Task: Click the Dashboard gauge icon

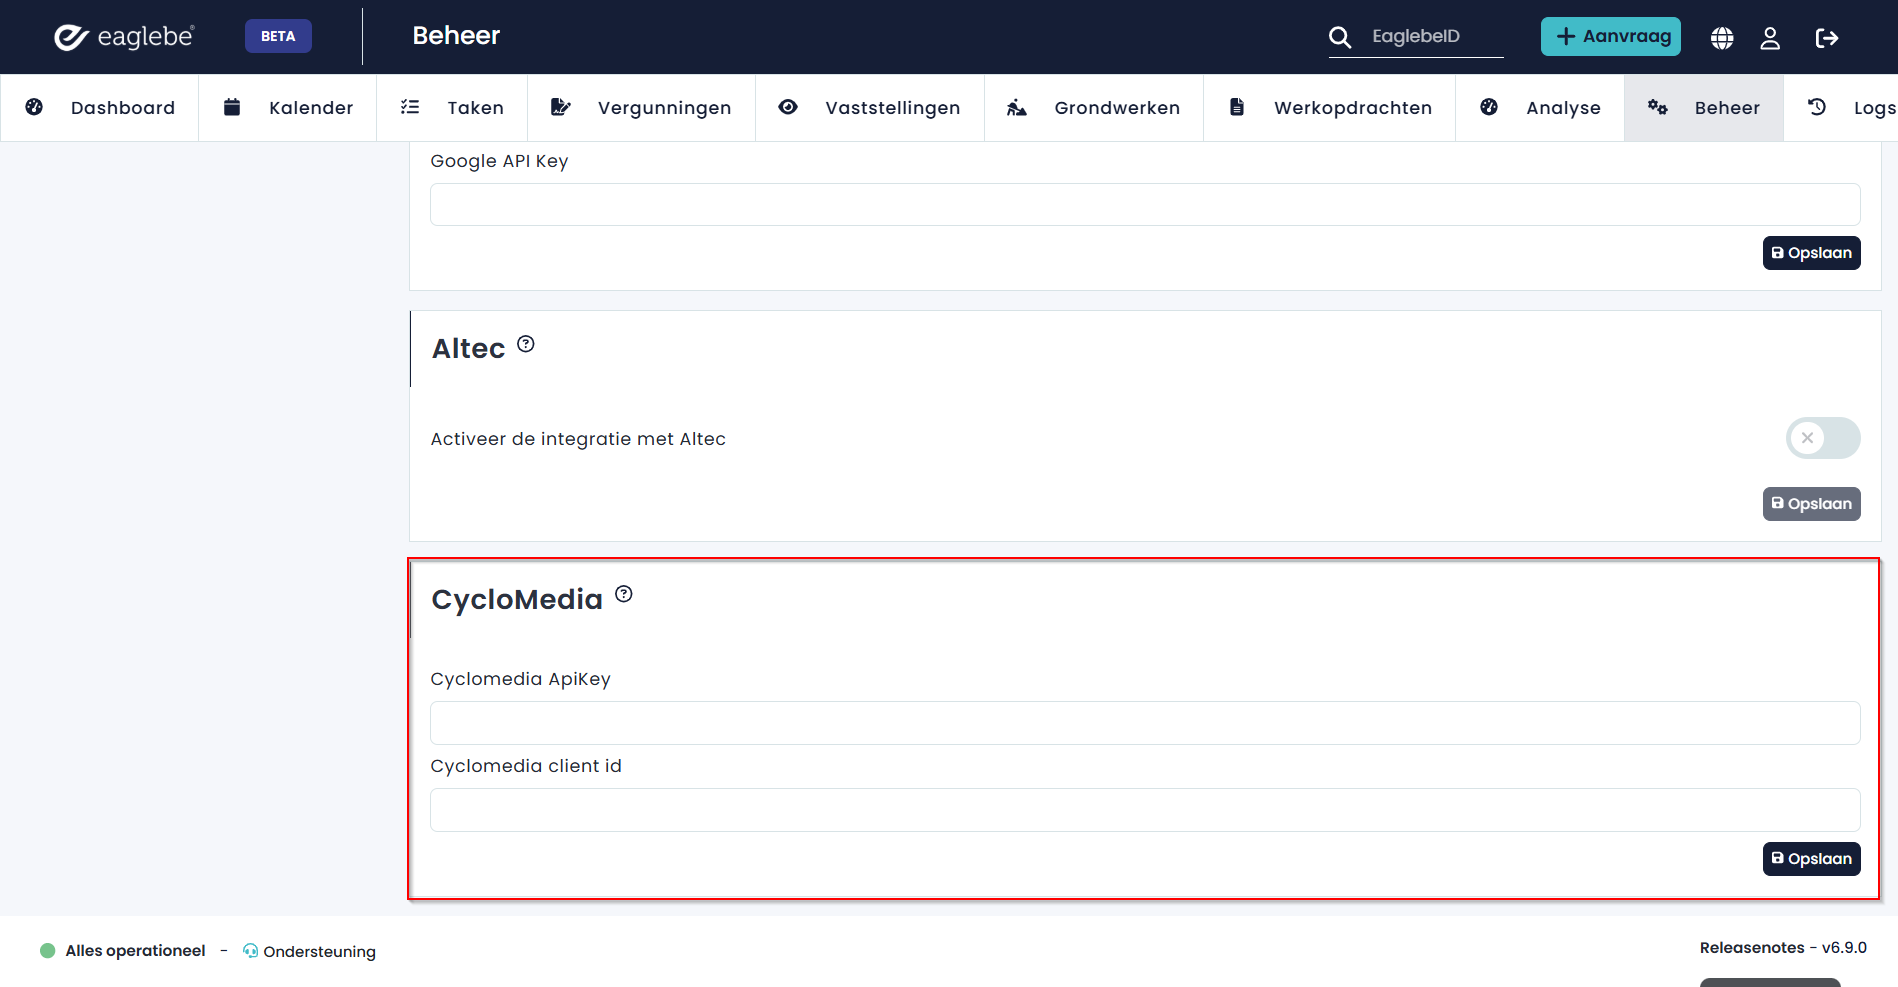Action: point(34,107)
